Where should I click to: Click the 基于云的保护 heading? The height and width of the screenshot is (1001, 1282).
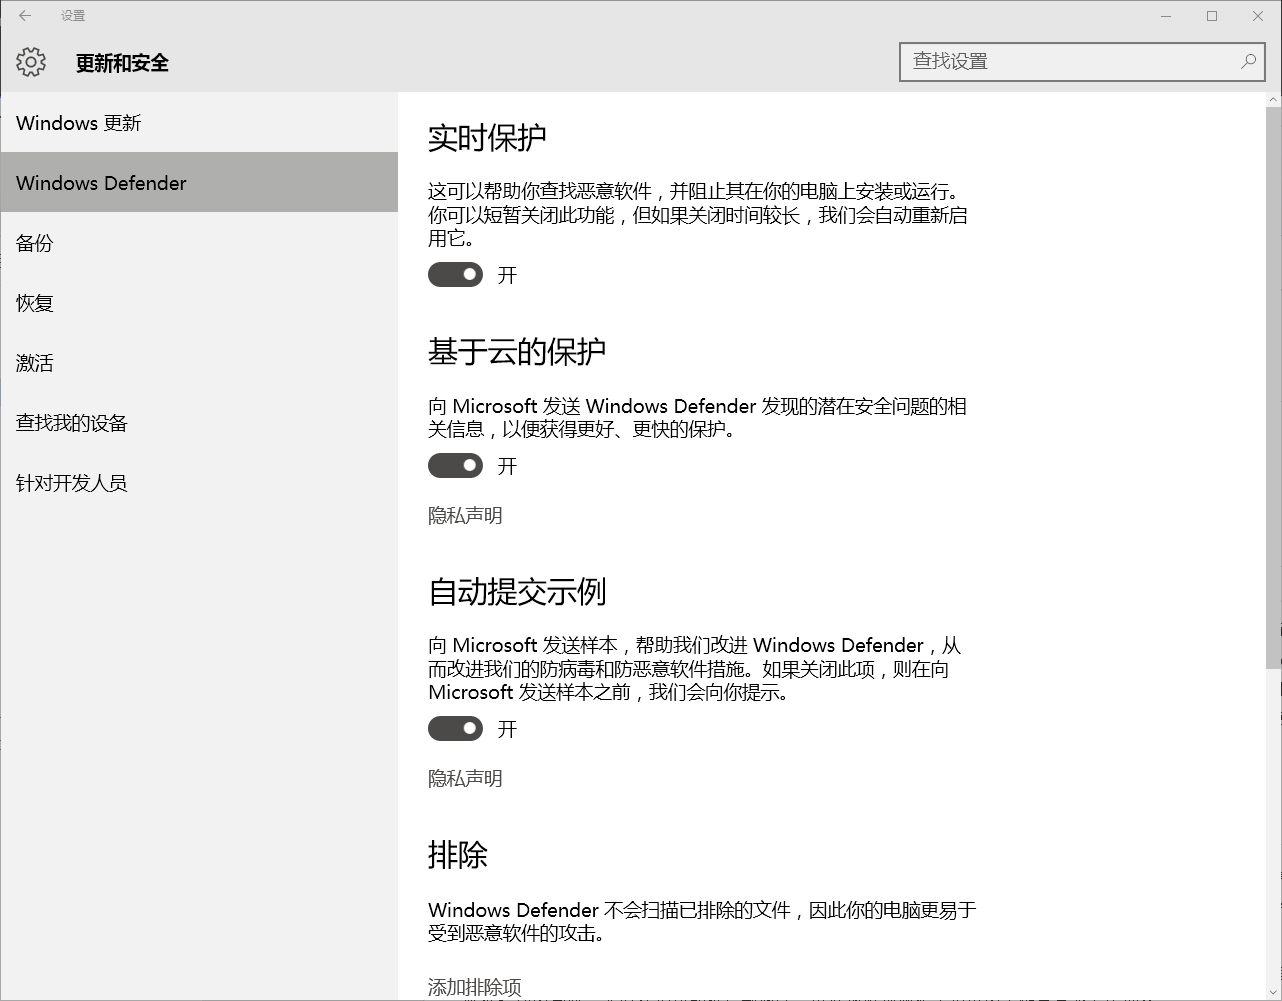click(517, 352)
